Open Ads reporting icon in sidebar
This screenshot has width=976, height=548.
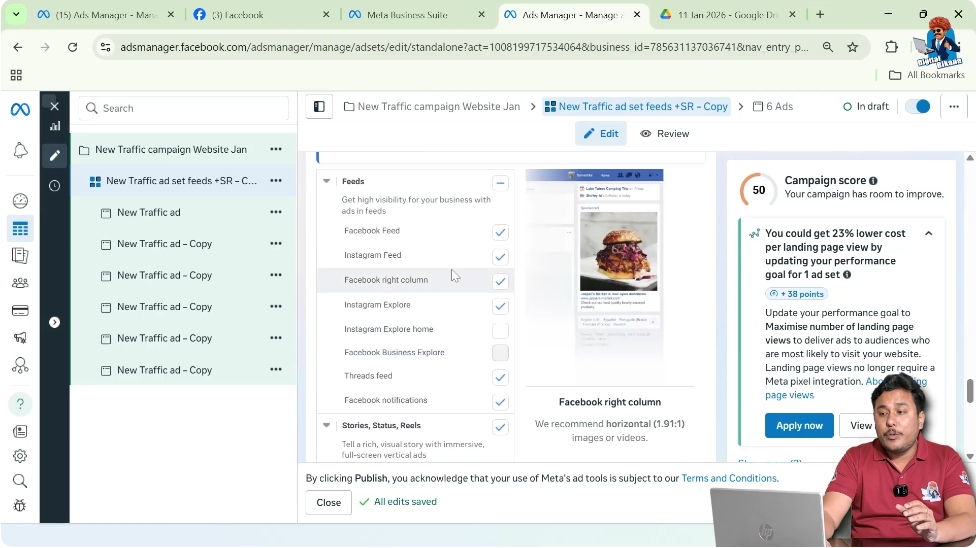coord(20,255)
